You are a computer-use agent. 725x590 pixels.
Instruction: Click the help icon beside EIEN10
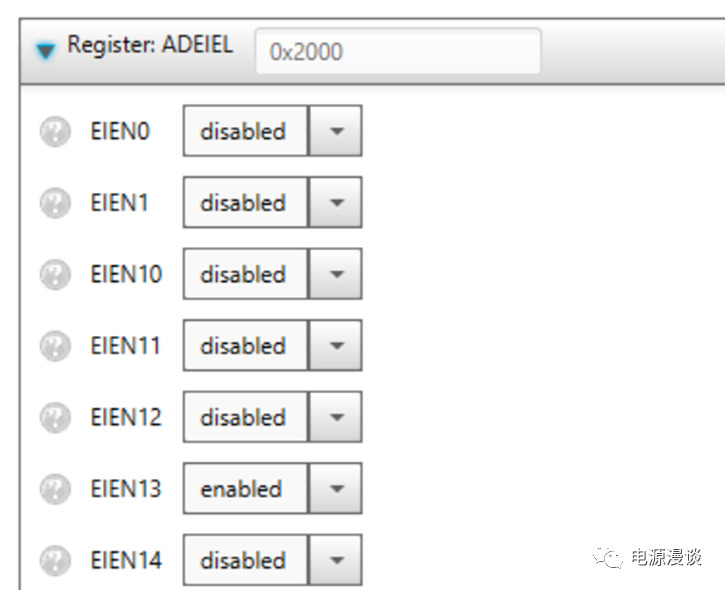(55, 275)
